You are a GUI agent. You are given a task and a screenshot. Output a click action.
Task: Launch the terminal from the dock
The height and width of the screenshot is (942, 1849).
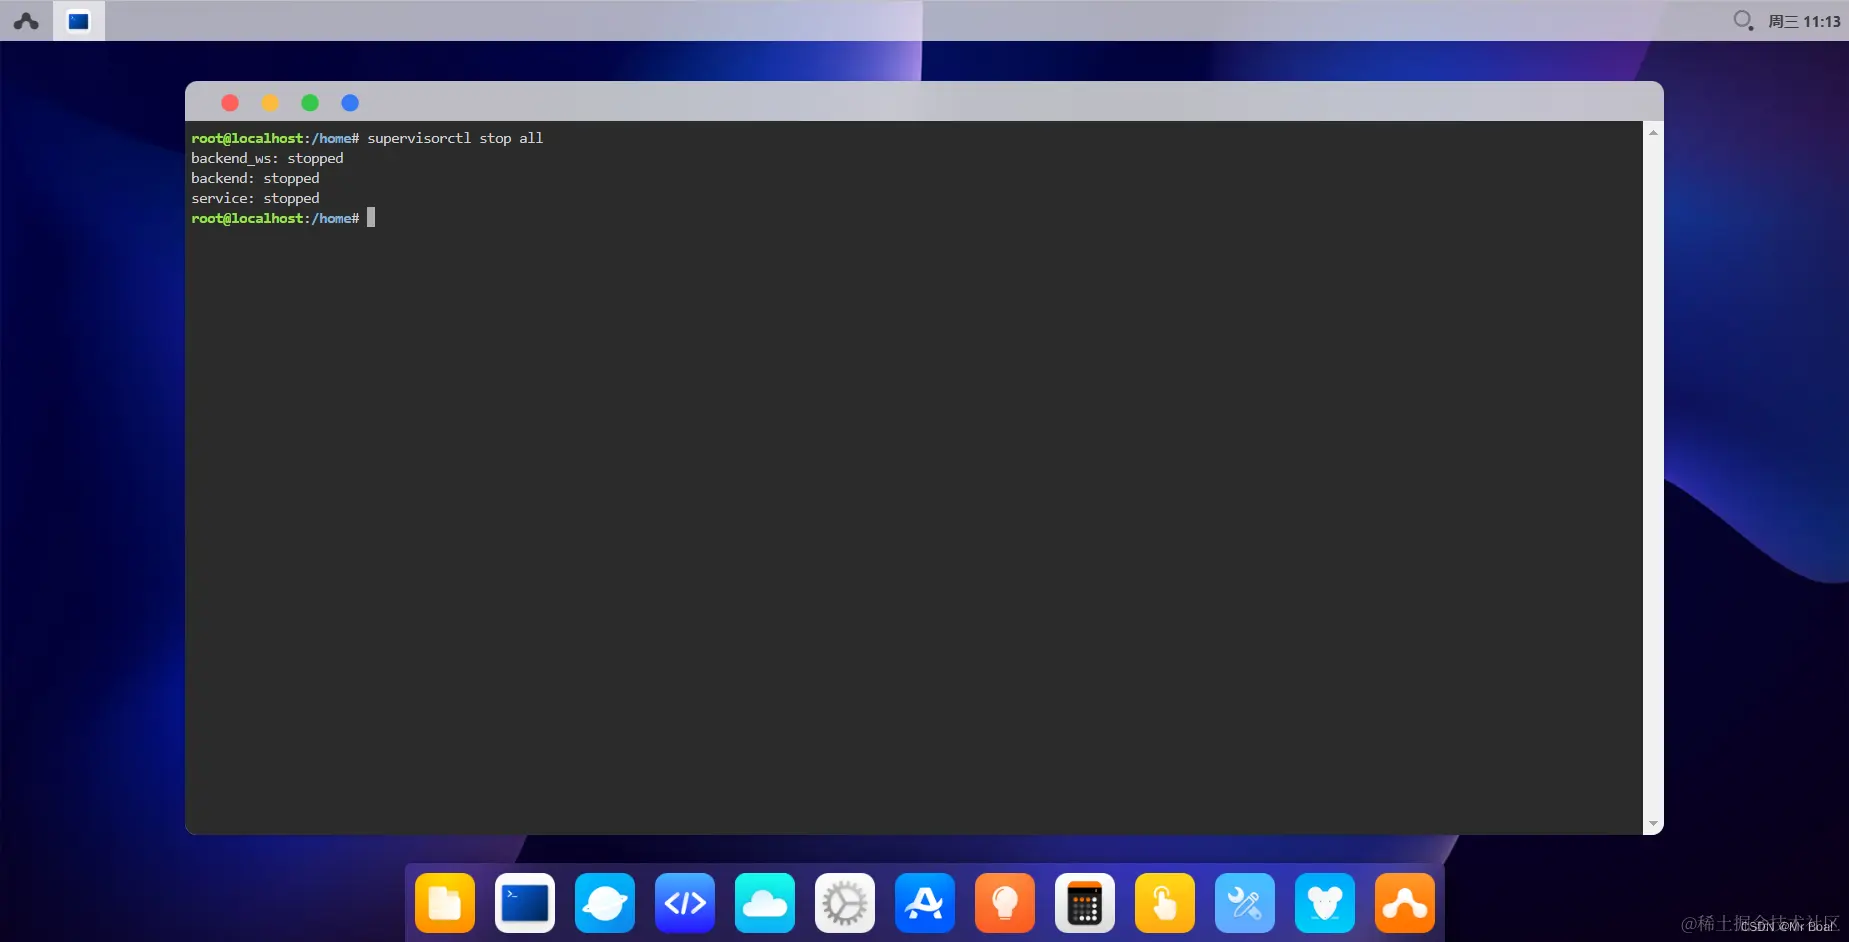[x=525, y=903]
